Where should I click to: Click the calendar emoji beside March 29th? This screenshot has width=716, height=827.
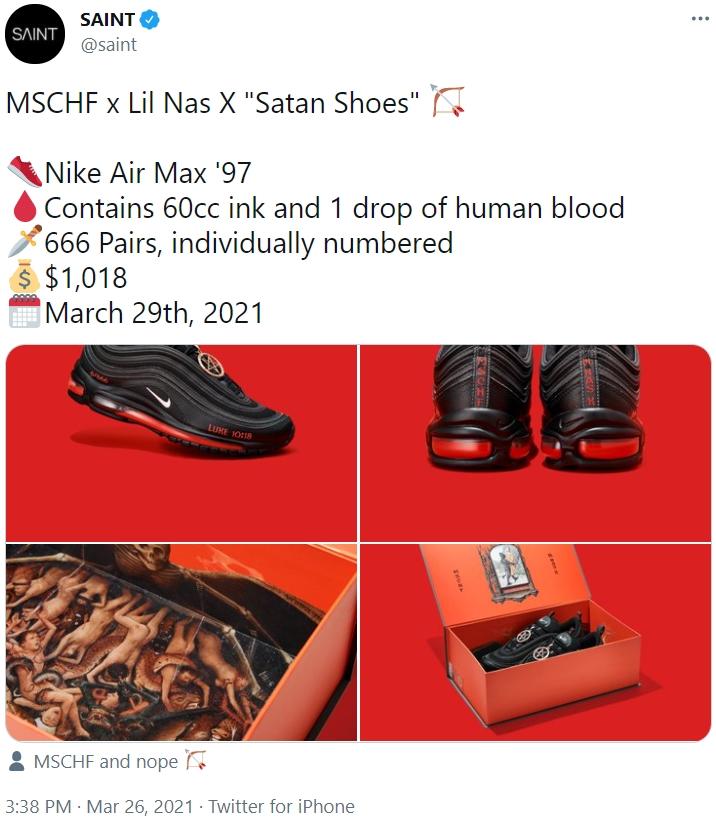tap(24, 312)
